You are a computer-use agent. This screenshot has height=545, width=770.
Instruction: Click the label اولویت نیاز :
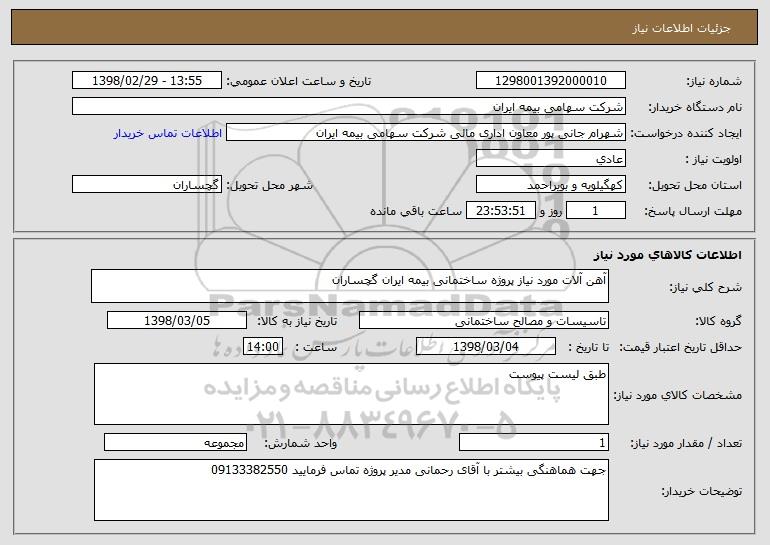tap(714, 159)
